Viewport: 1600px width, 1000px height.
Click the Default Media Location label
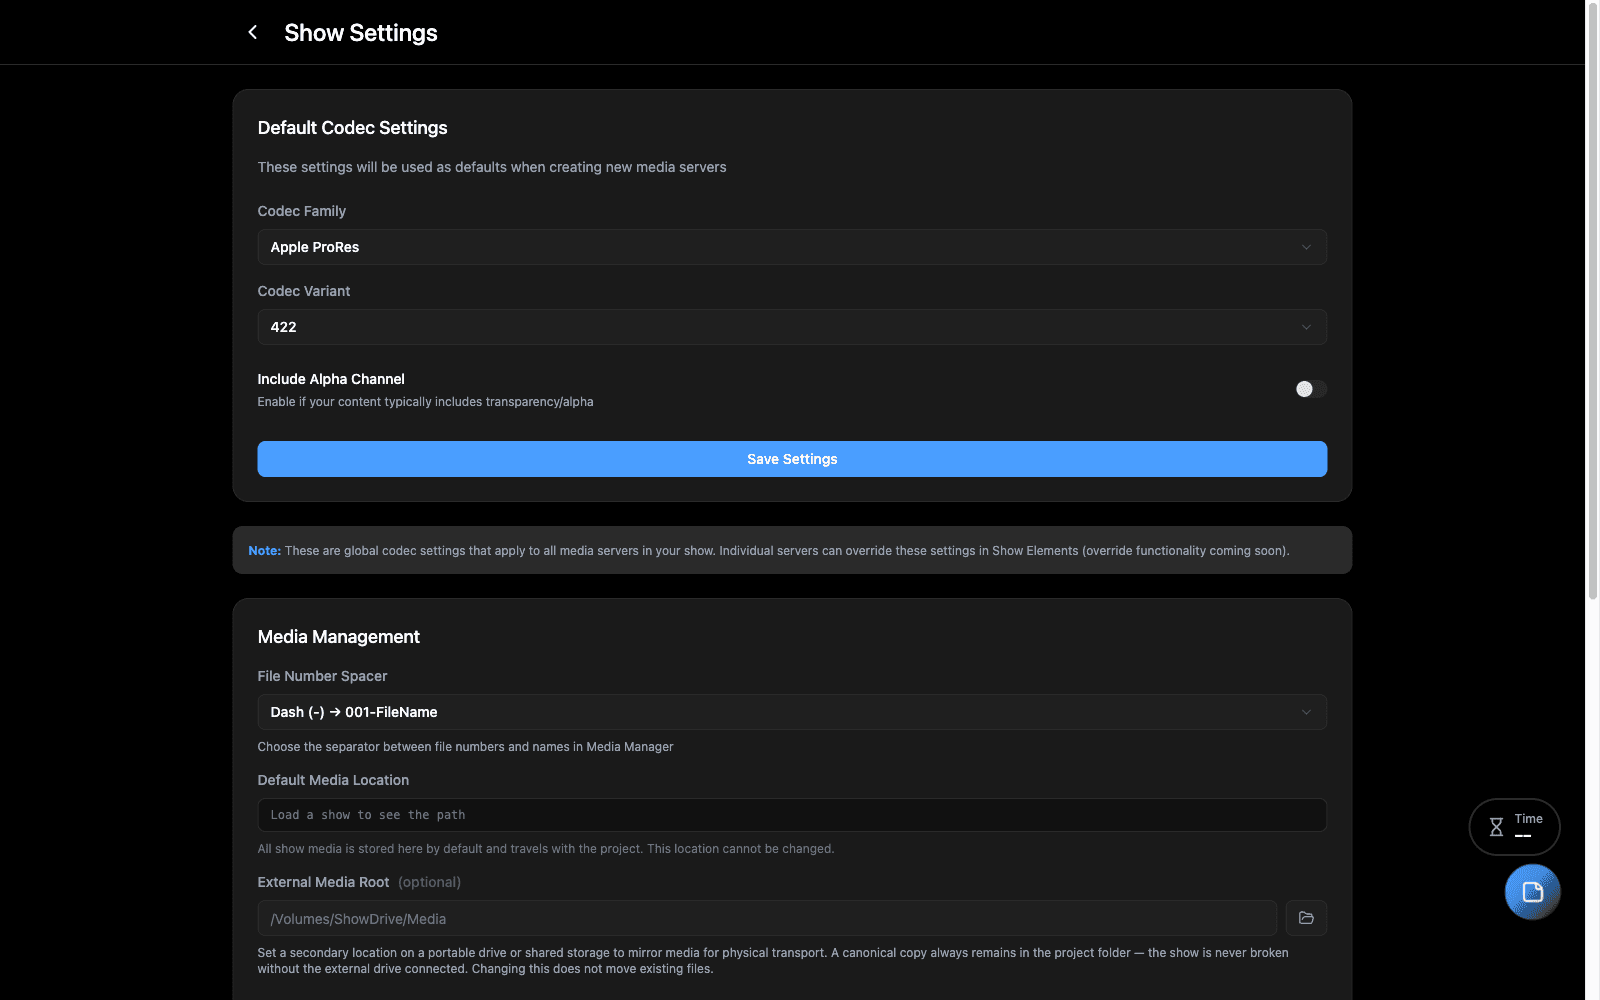pyautogui.click(x=333, y=780)
